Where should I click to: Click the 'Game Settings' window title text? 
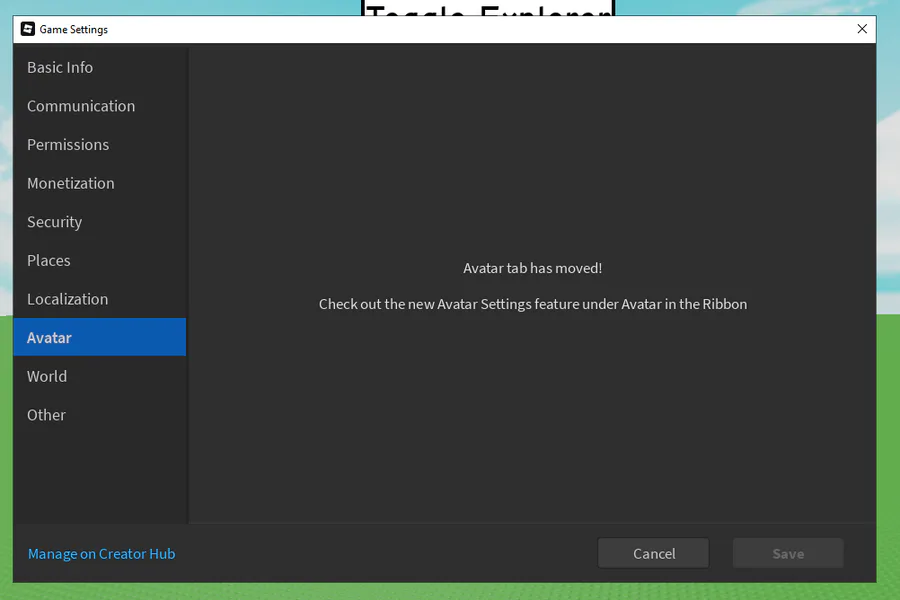73,29
